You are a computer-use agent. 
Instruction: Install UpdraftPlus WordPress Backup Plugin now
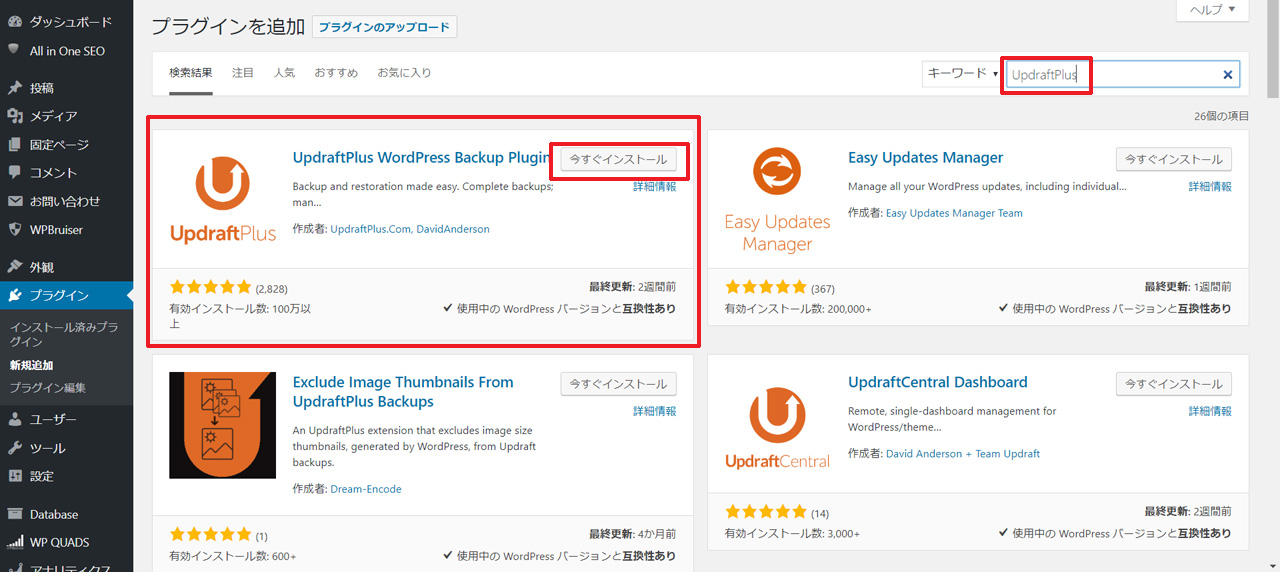point(618,159)
